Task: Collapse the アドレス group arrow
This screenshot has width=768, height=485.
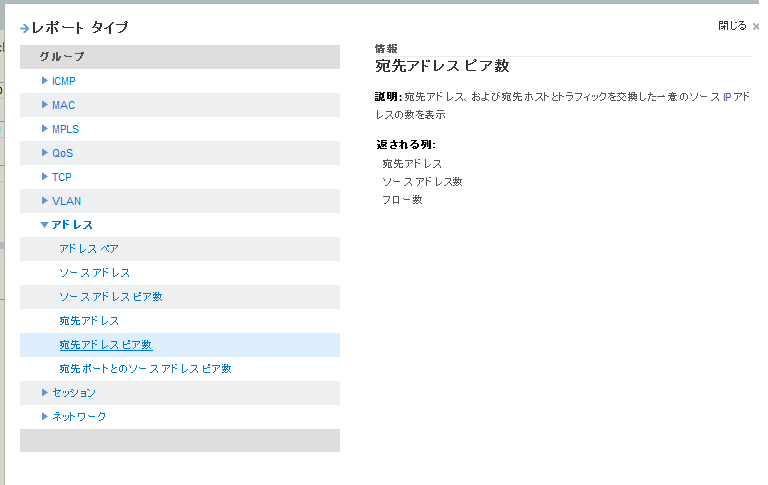Action: [45, 225]
